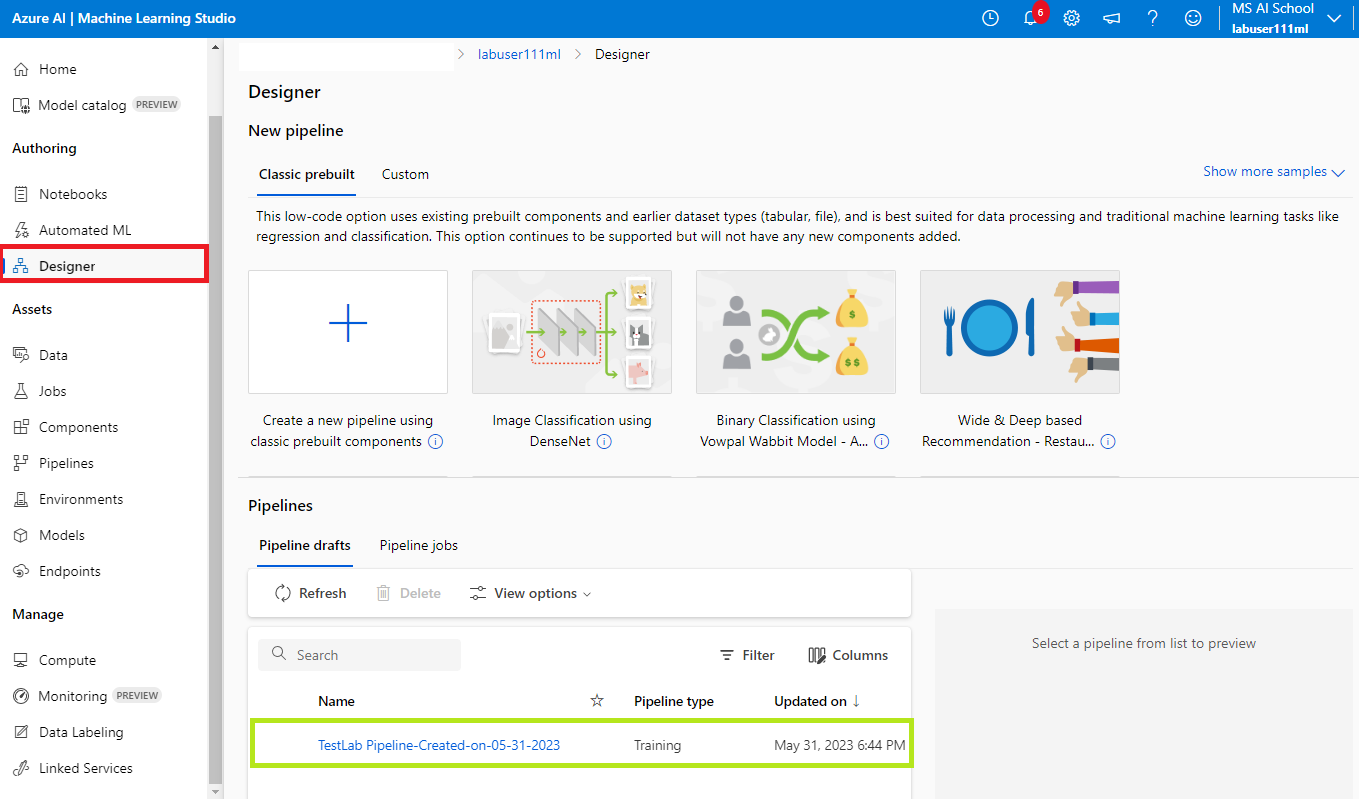Switch to Pipeline drafts tab
Screen dimensions: 1359x799
tap(305, 545)
